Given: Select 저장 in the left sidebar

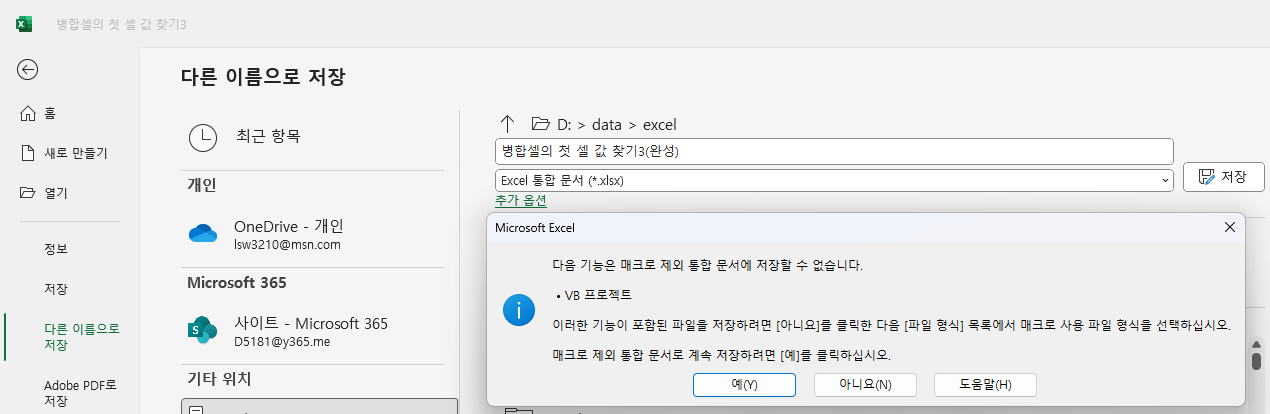Looking at the screenshot, I should (56, 288).
